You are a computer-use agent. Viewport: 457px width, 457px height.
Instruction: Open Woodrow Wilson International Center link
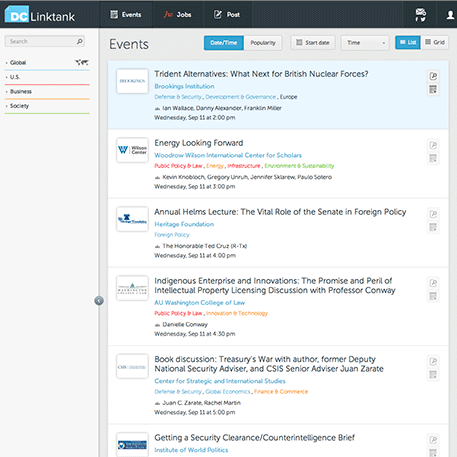pos(228,155)
